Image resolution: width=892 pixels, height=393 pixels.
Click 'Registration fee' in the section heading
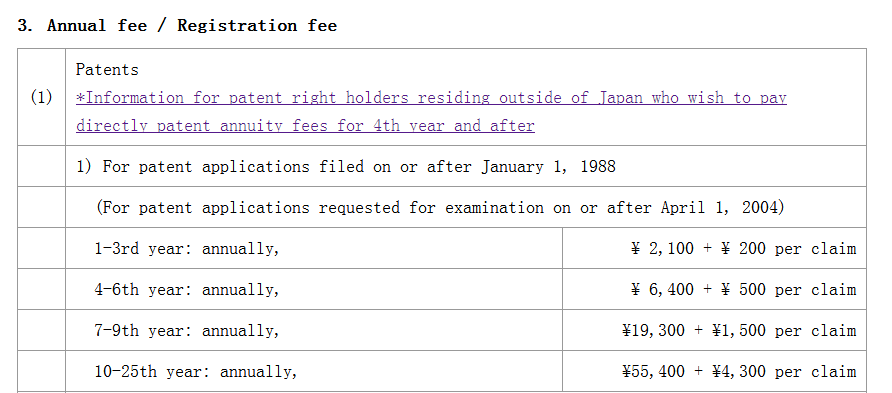click(x=257, y=26)
